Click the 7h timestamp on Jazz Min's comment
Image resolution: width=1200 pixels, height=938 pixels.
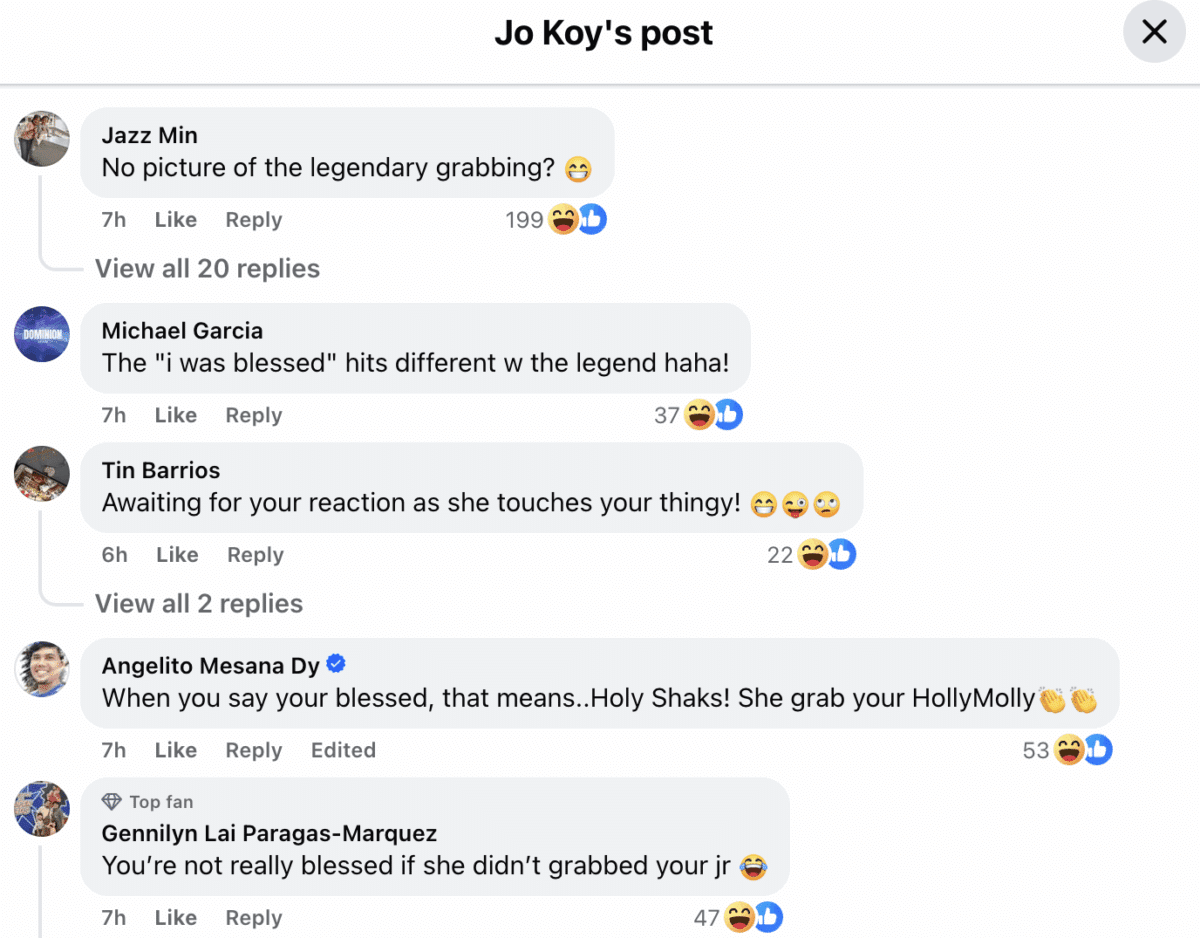pyautogui.click(x=113, y=219)
